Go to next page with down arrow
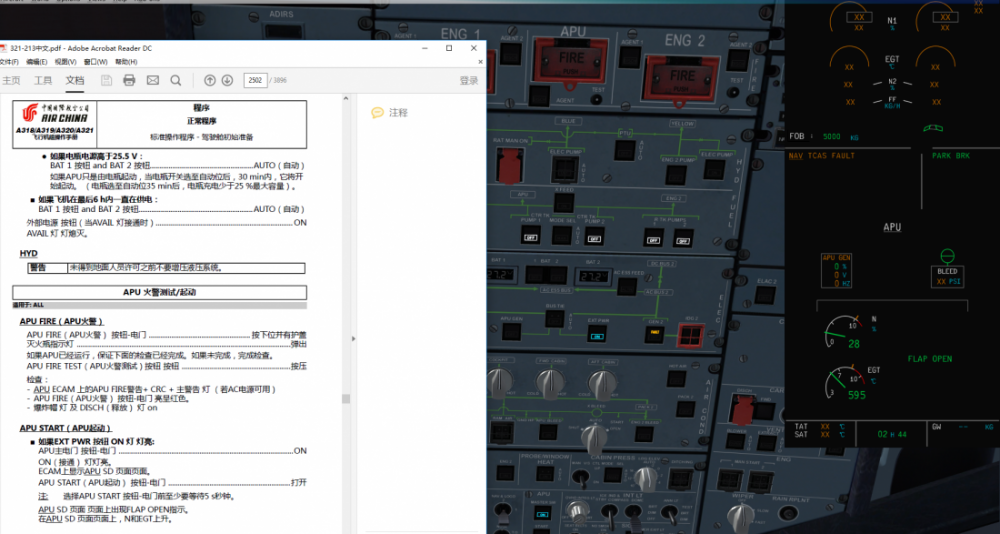The width and height of the screenshot is (1000, 534). click(x=227, y=80)
